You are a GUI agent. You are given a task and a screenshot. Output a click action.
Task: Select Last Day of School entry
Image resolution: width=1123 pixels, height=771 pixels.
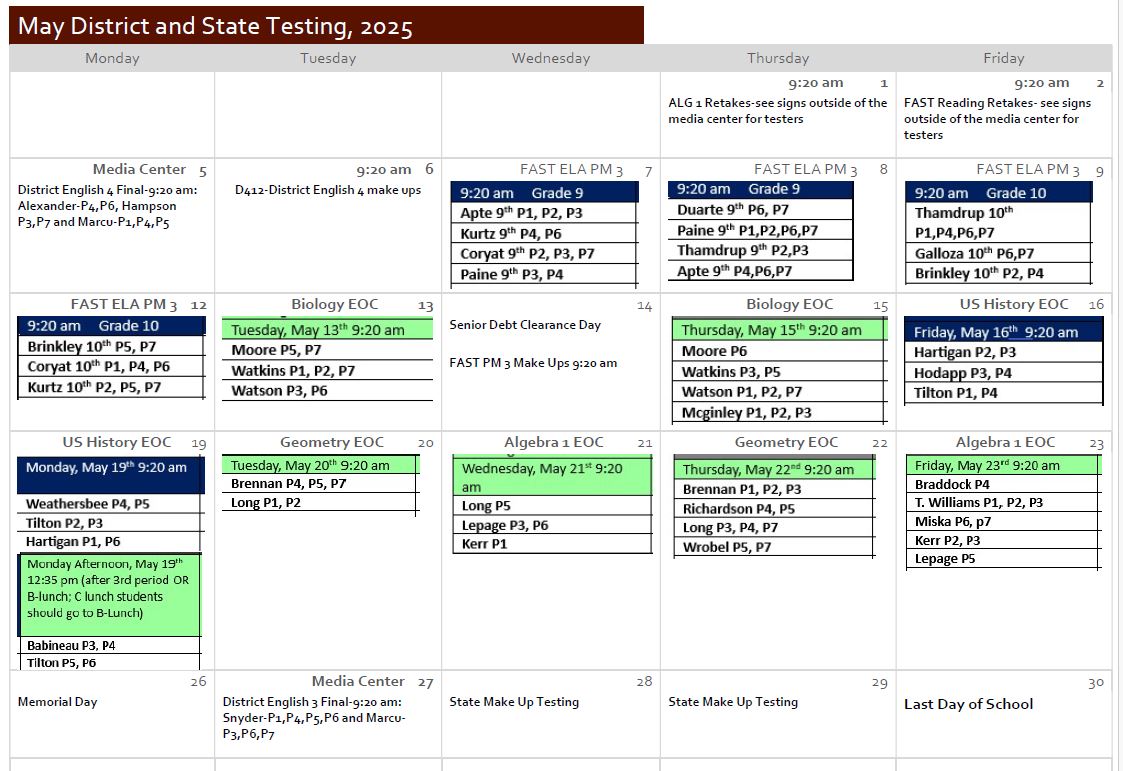point(968,704)
